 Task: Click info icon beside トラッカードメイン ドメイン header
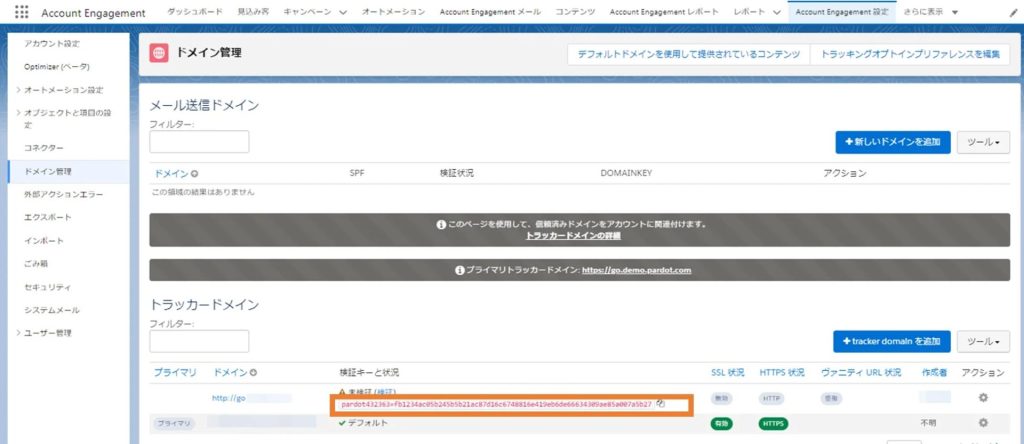(253, 373)
